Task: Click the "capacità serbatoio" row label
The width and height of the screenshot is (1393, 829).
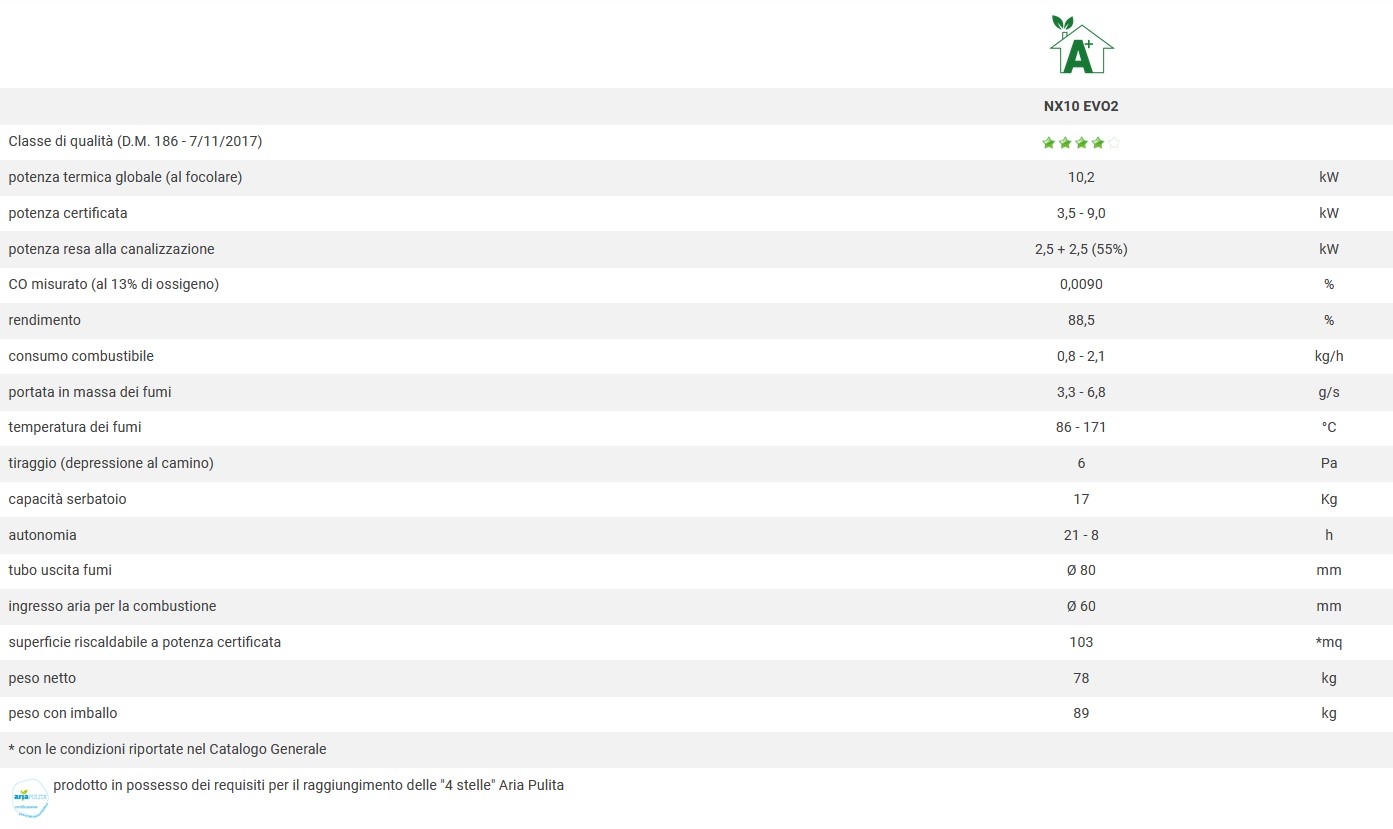Action: pyautogui.click(x=67, y=499)
